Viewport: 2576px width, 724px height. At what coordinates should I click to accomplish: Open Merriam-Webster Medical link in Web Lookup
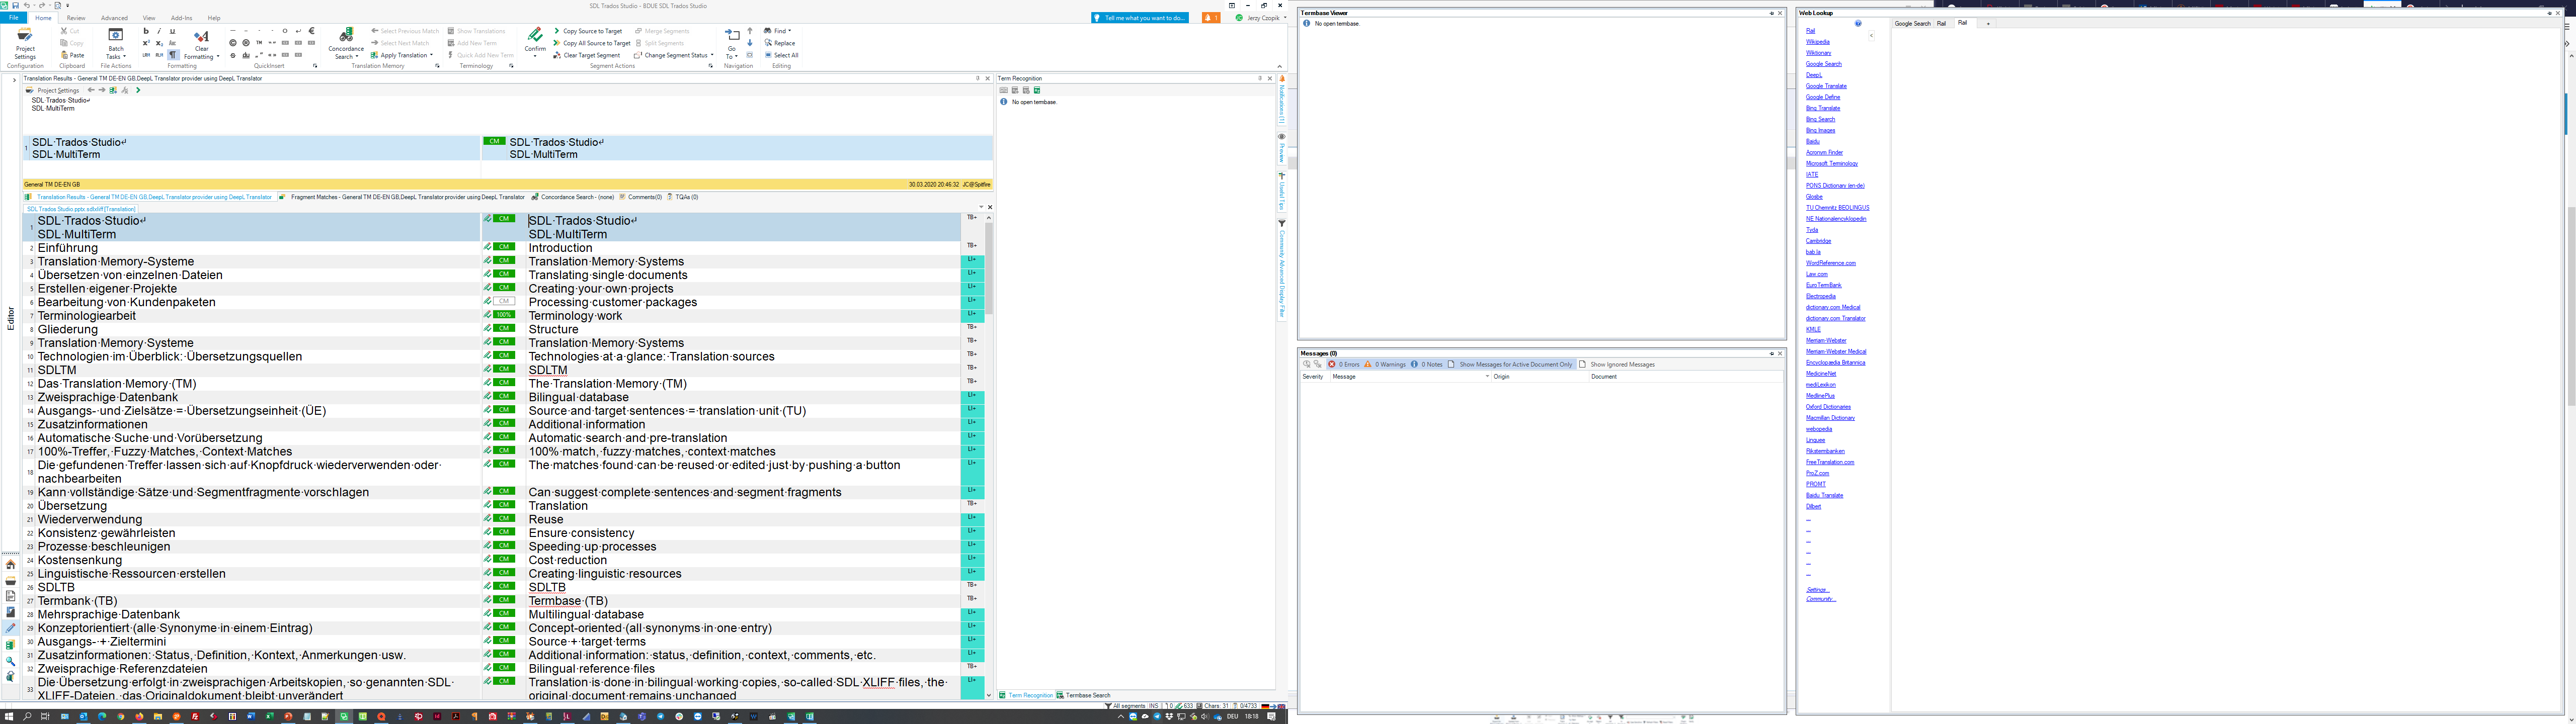point(1836,351)
